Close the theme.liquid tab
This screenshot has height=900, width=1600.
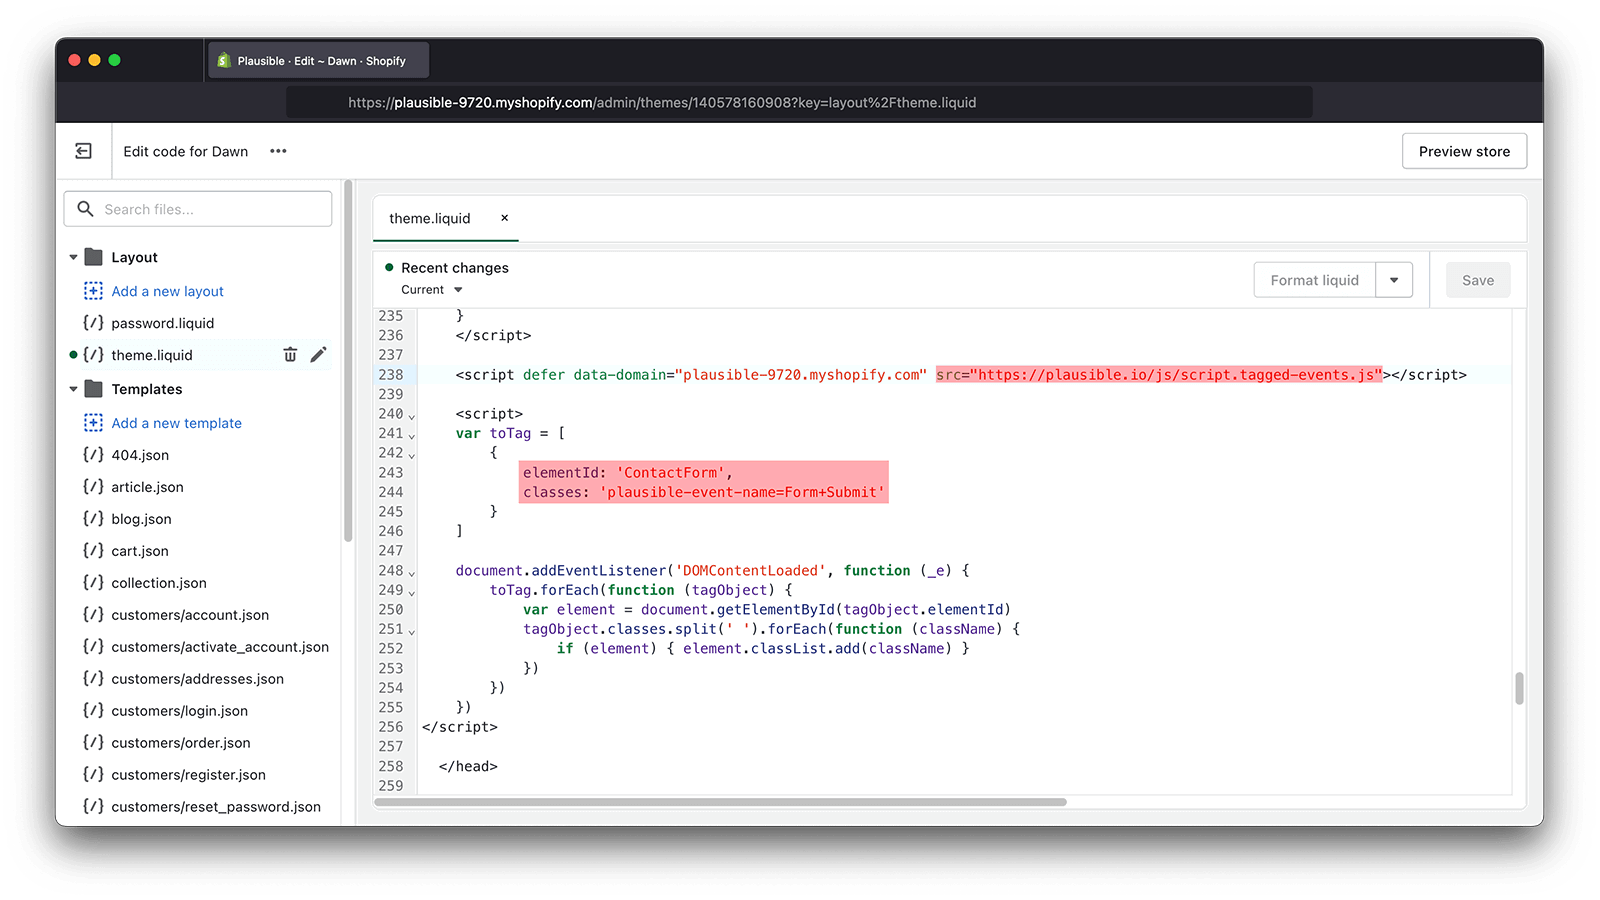coord(504,218)
